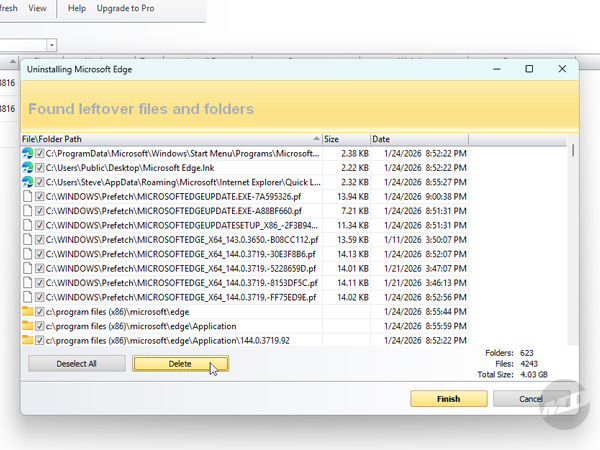
Task: Click sort arrow on File\Folder Path column
Action: [x=315, y=139]
